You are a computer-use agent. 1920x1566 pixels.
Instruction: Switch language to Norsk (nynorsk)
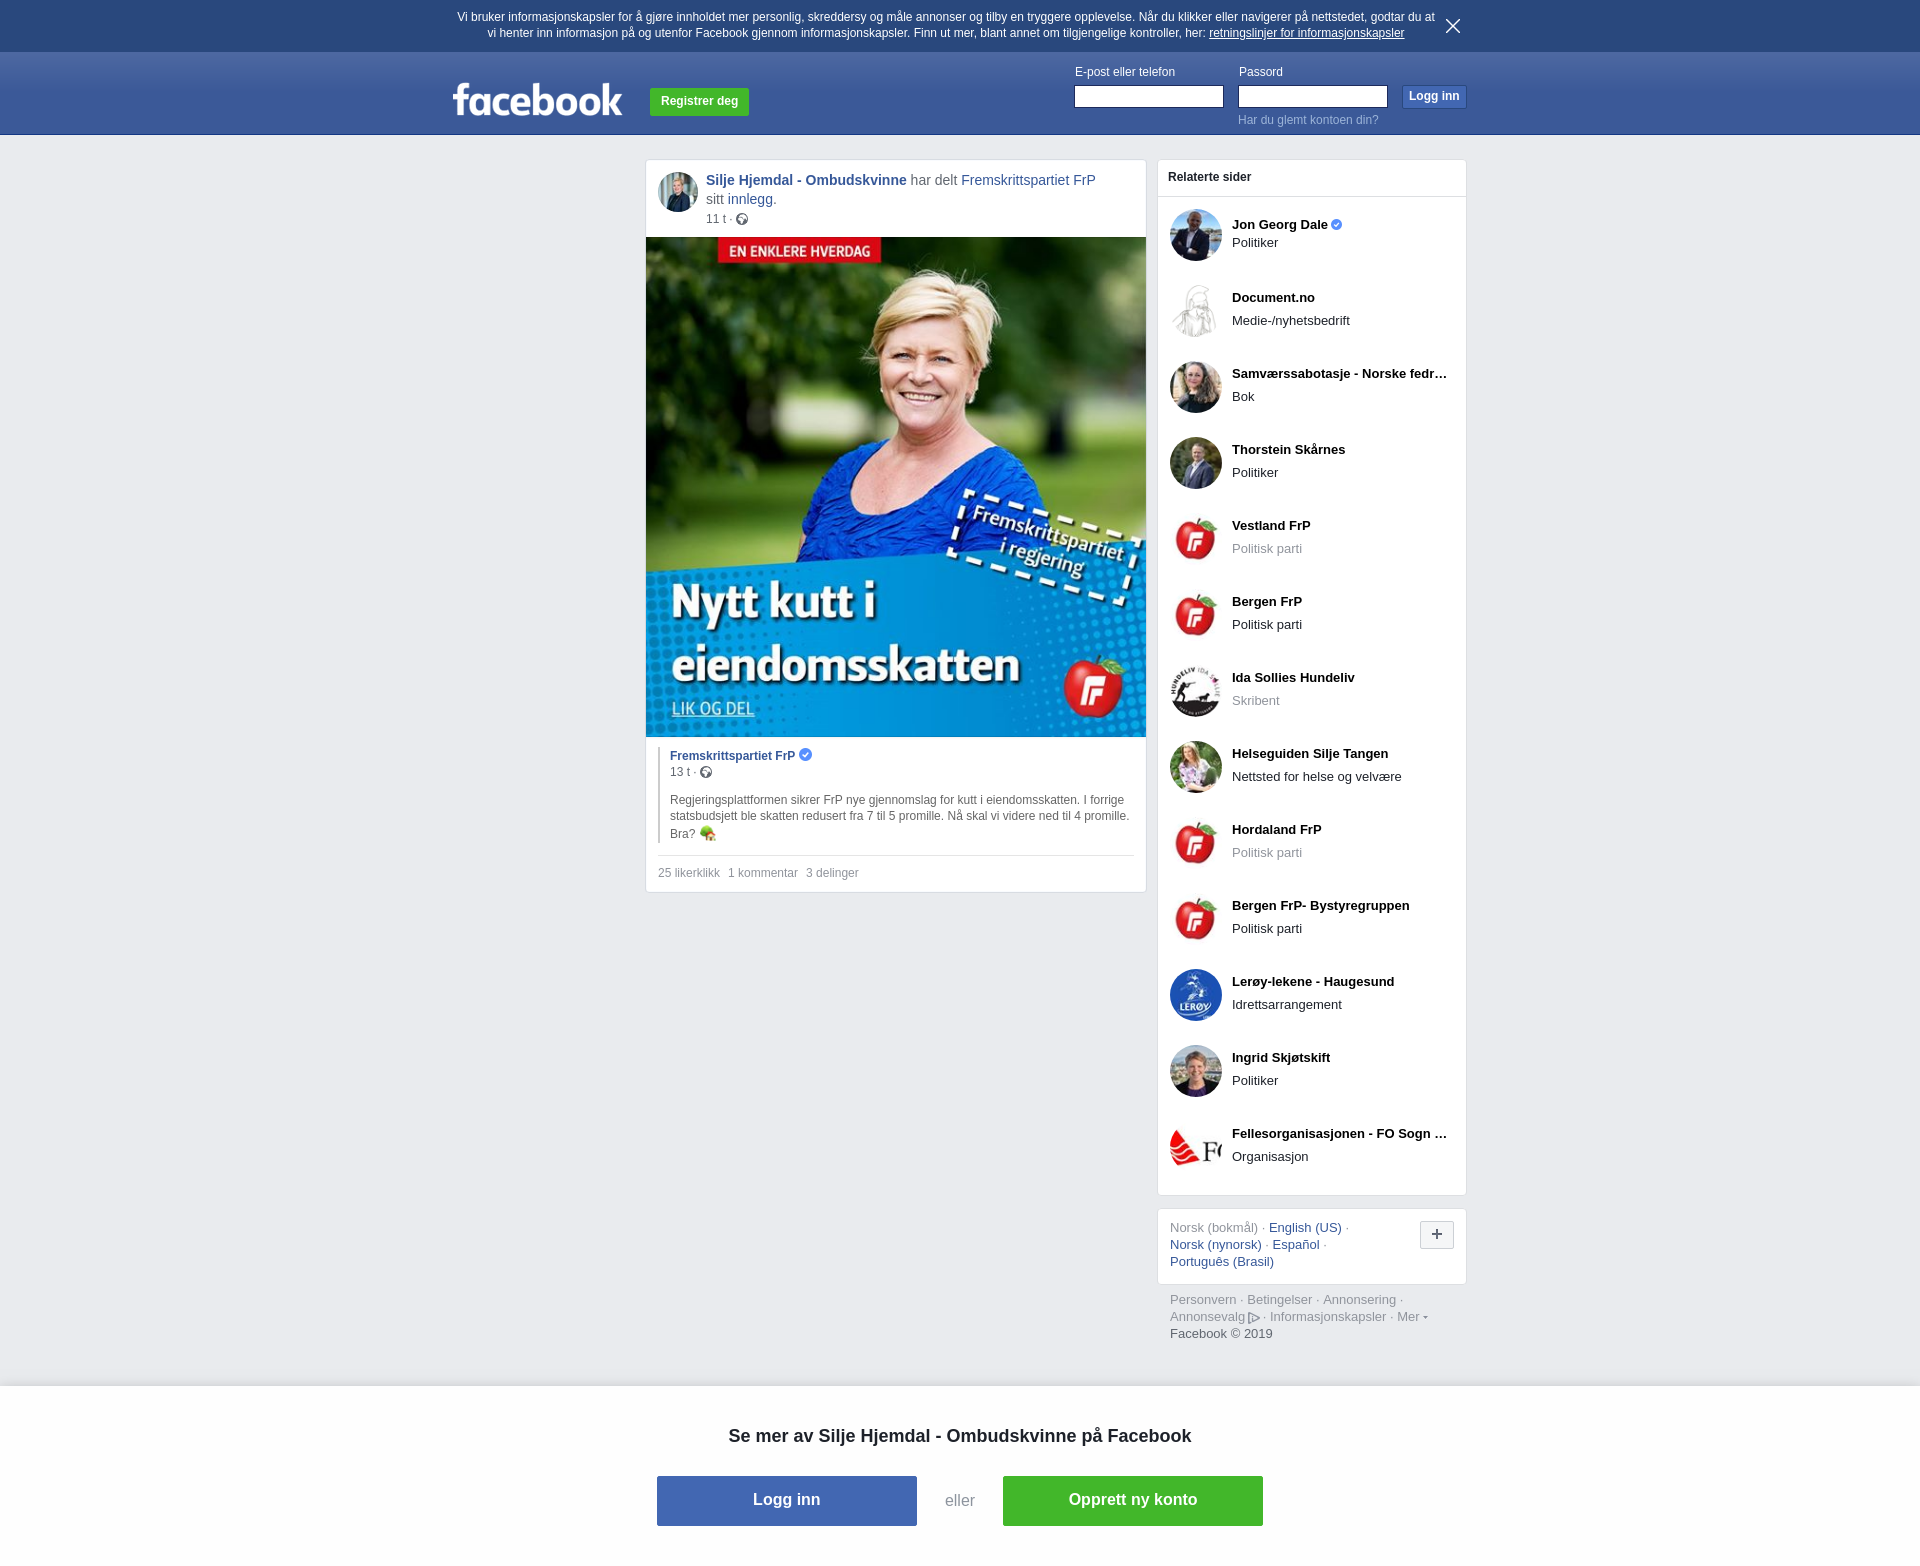[1216, 1245]
